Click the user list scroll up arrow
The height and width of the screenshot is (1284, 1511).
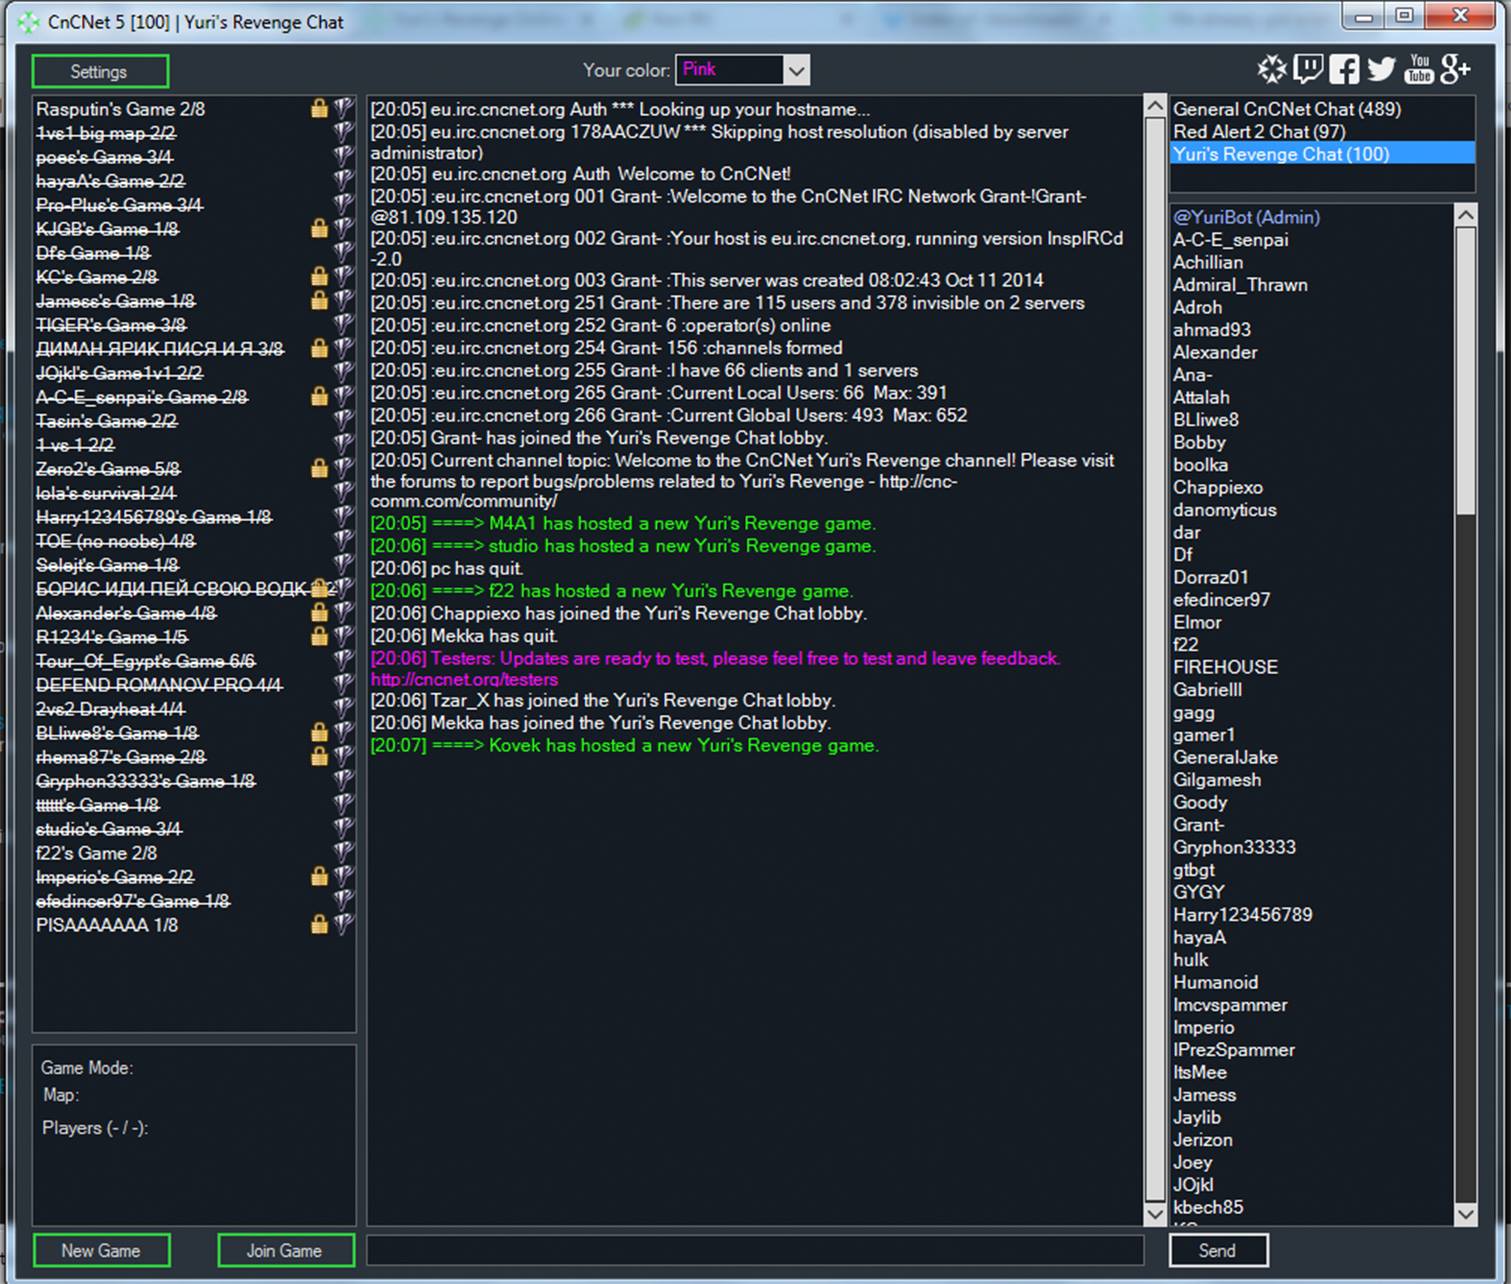tap(1466, 215)
